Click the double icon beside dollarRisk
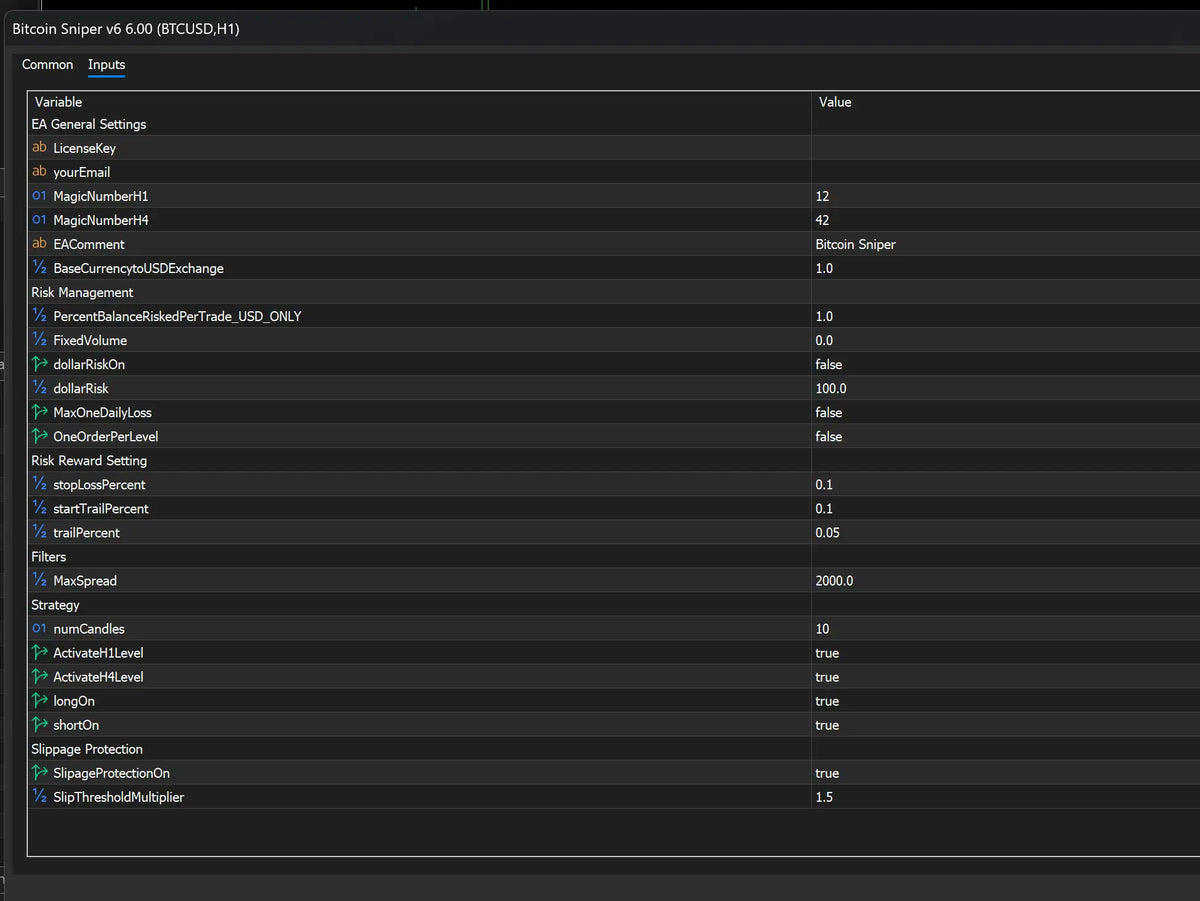 pyautogui.click(x=39, y=388)
